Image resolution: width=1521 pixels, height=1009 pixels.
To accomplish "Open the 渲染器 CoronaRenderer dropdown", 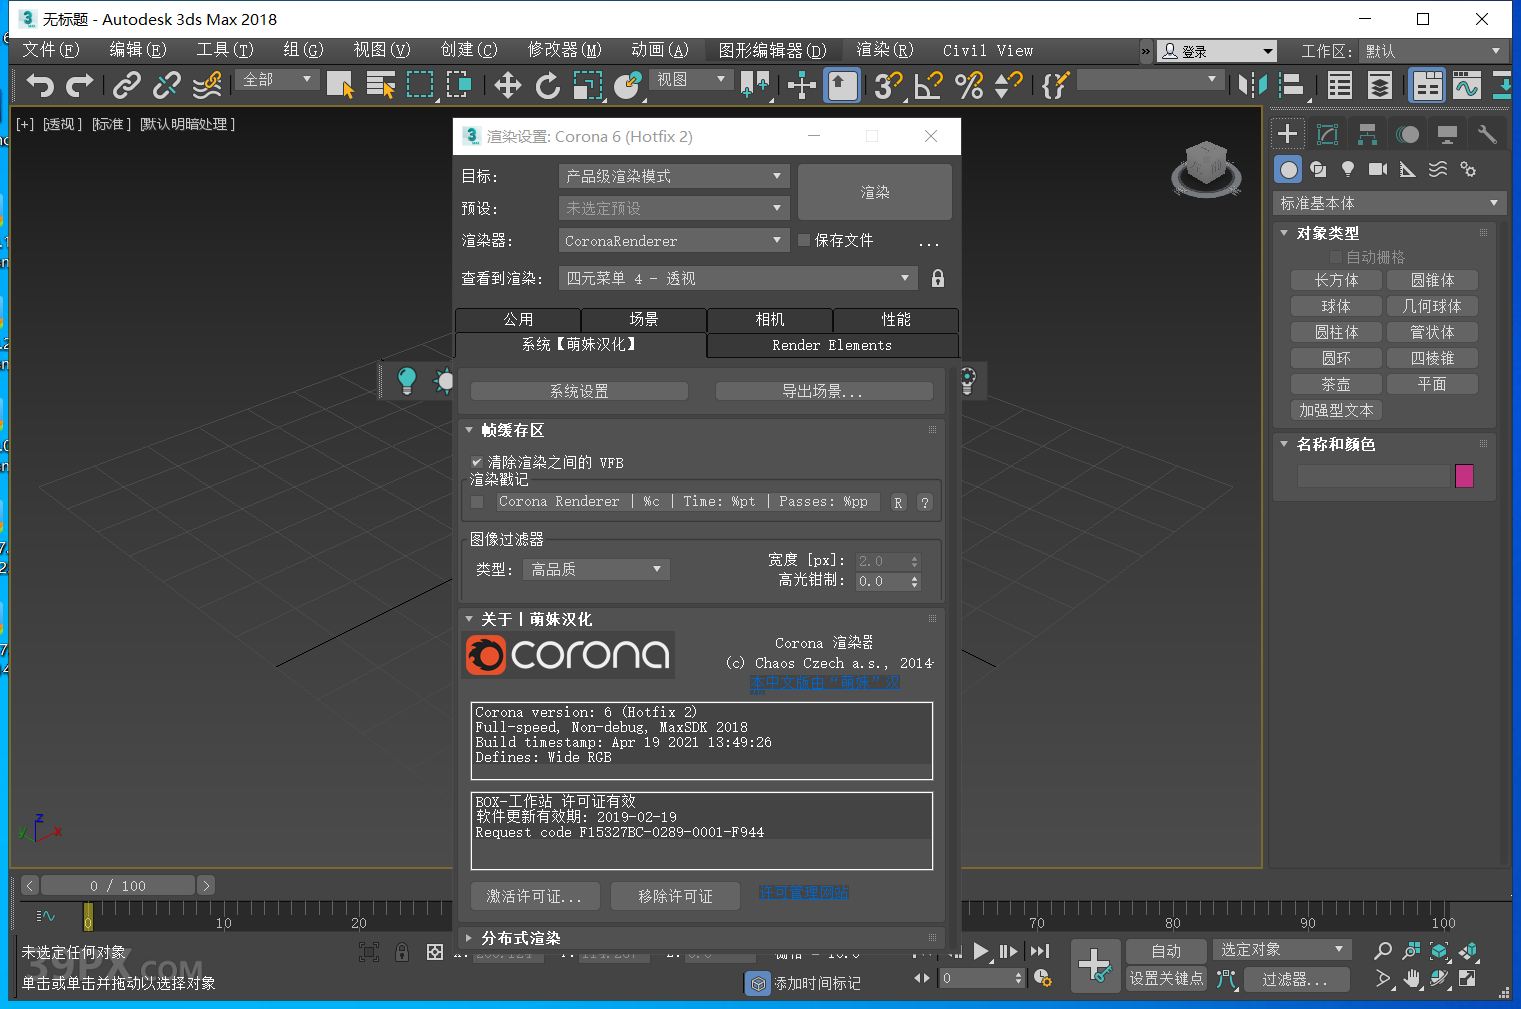I will (673, 240).
